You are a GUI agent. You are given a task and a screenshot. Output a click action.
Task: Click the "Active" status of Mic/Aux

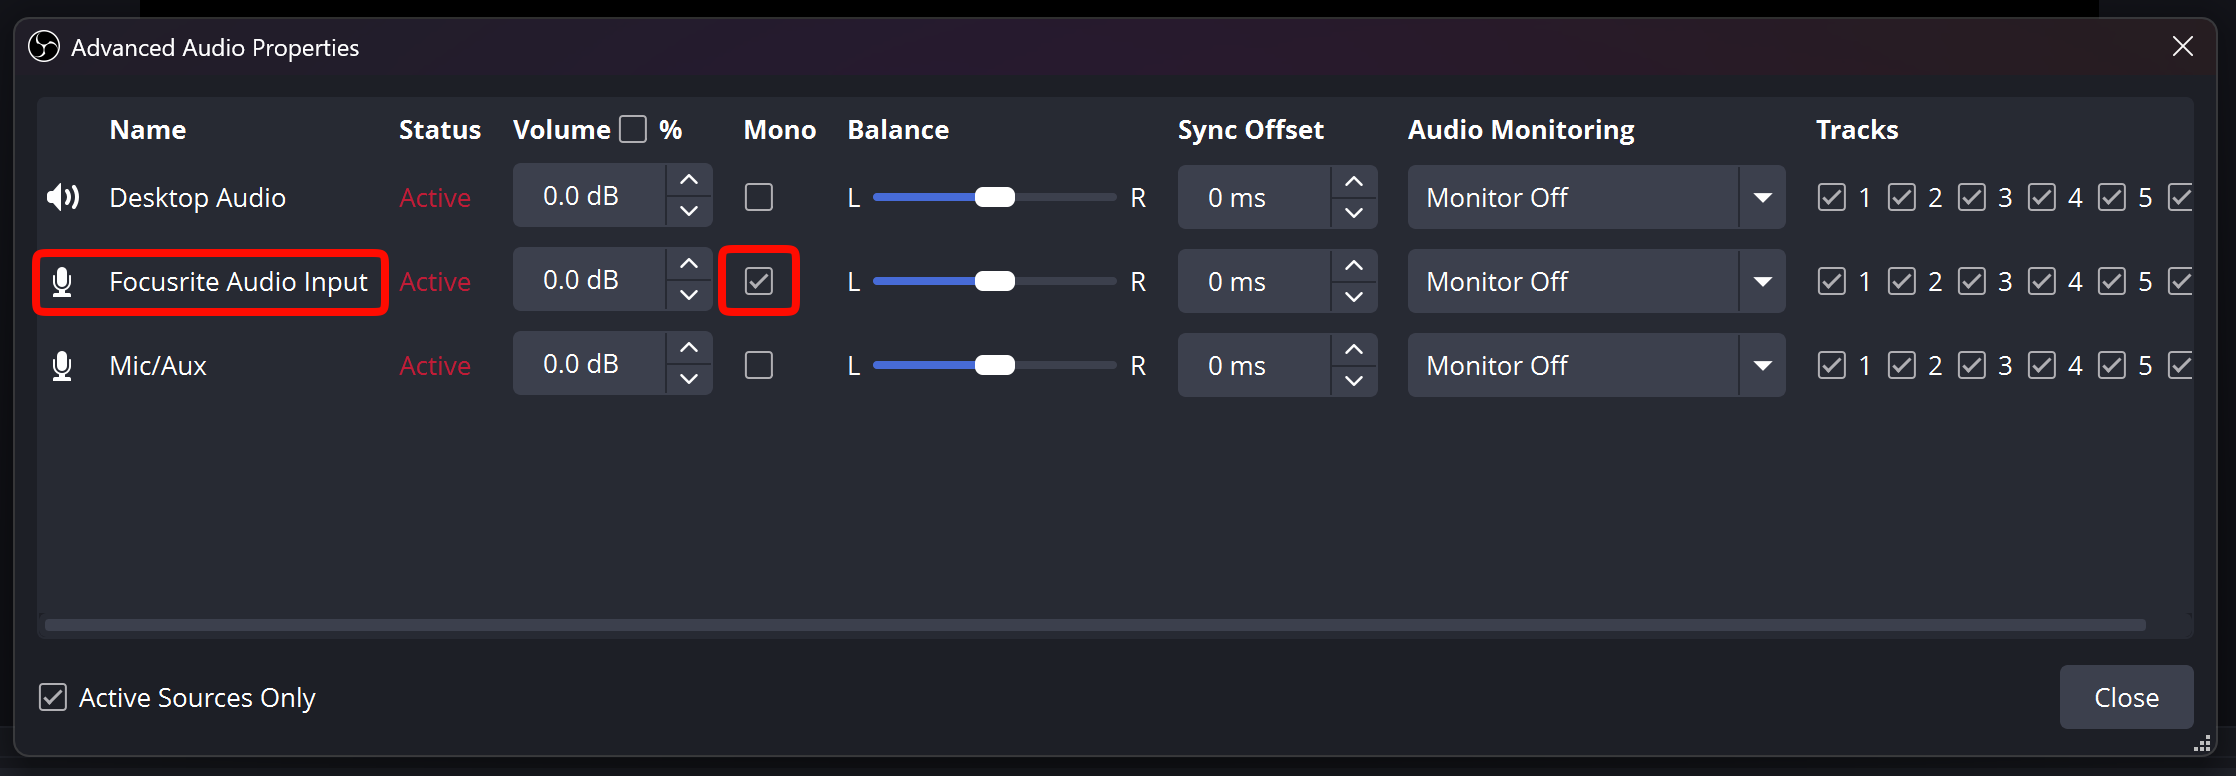[x=435, y=366]
